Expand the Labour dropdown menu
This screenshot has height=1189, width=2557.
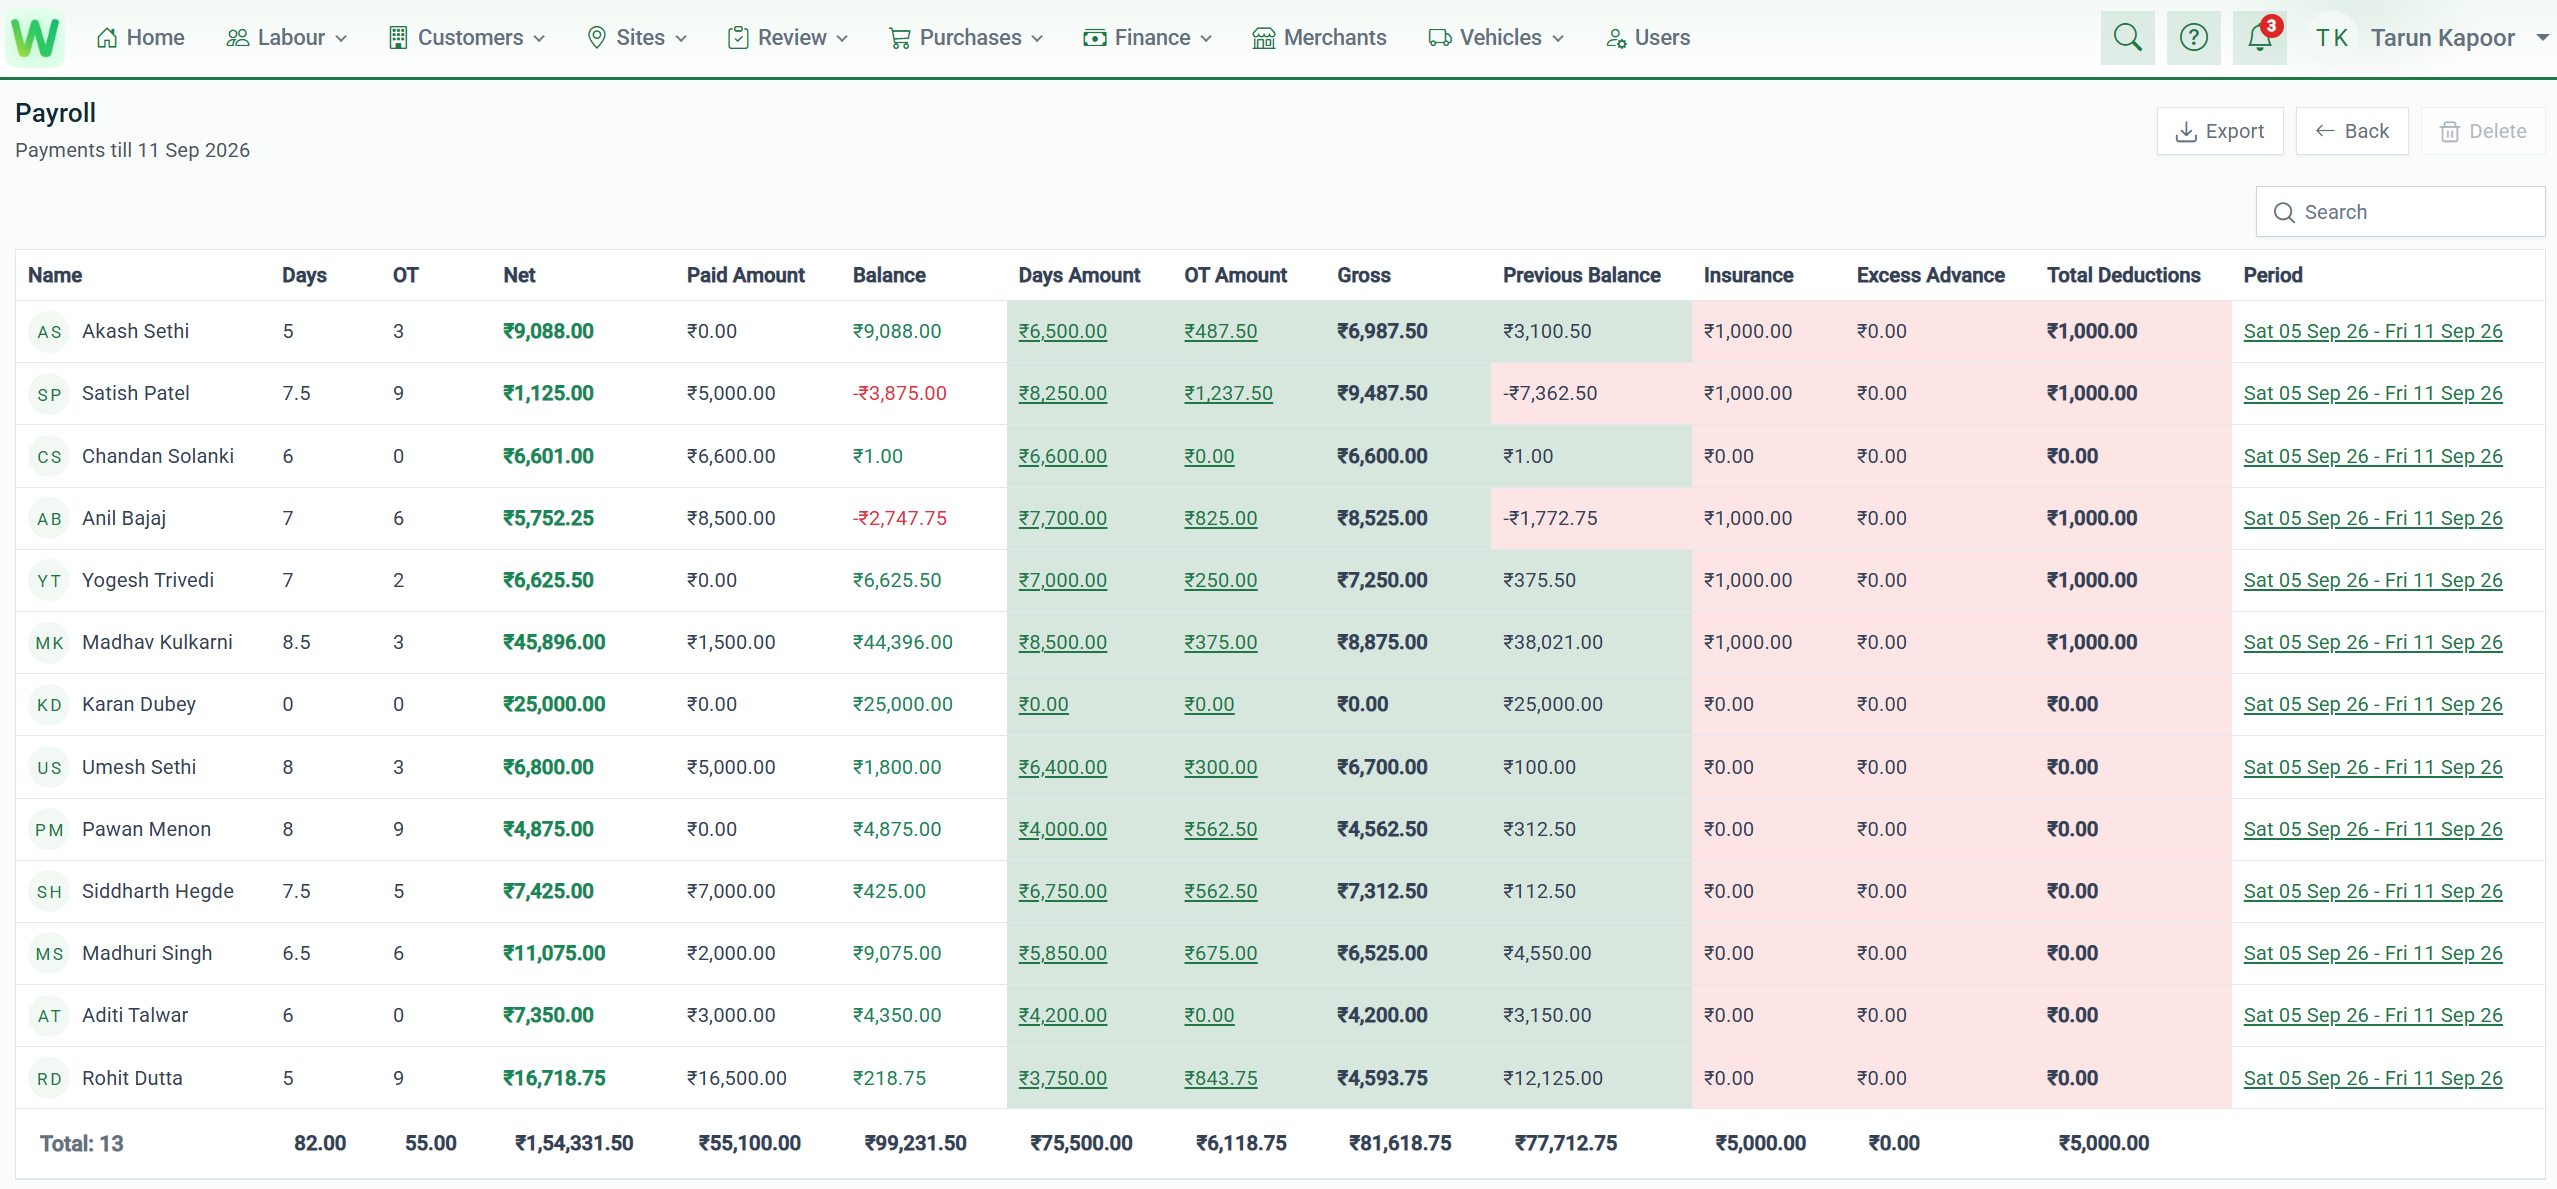coord(287,38)
